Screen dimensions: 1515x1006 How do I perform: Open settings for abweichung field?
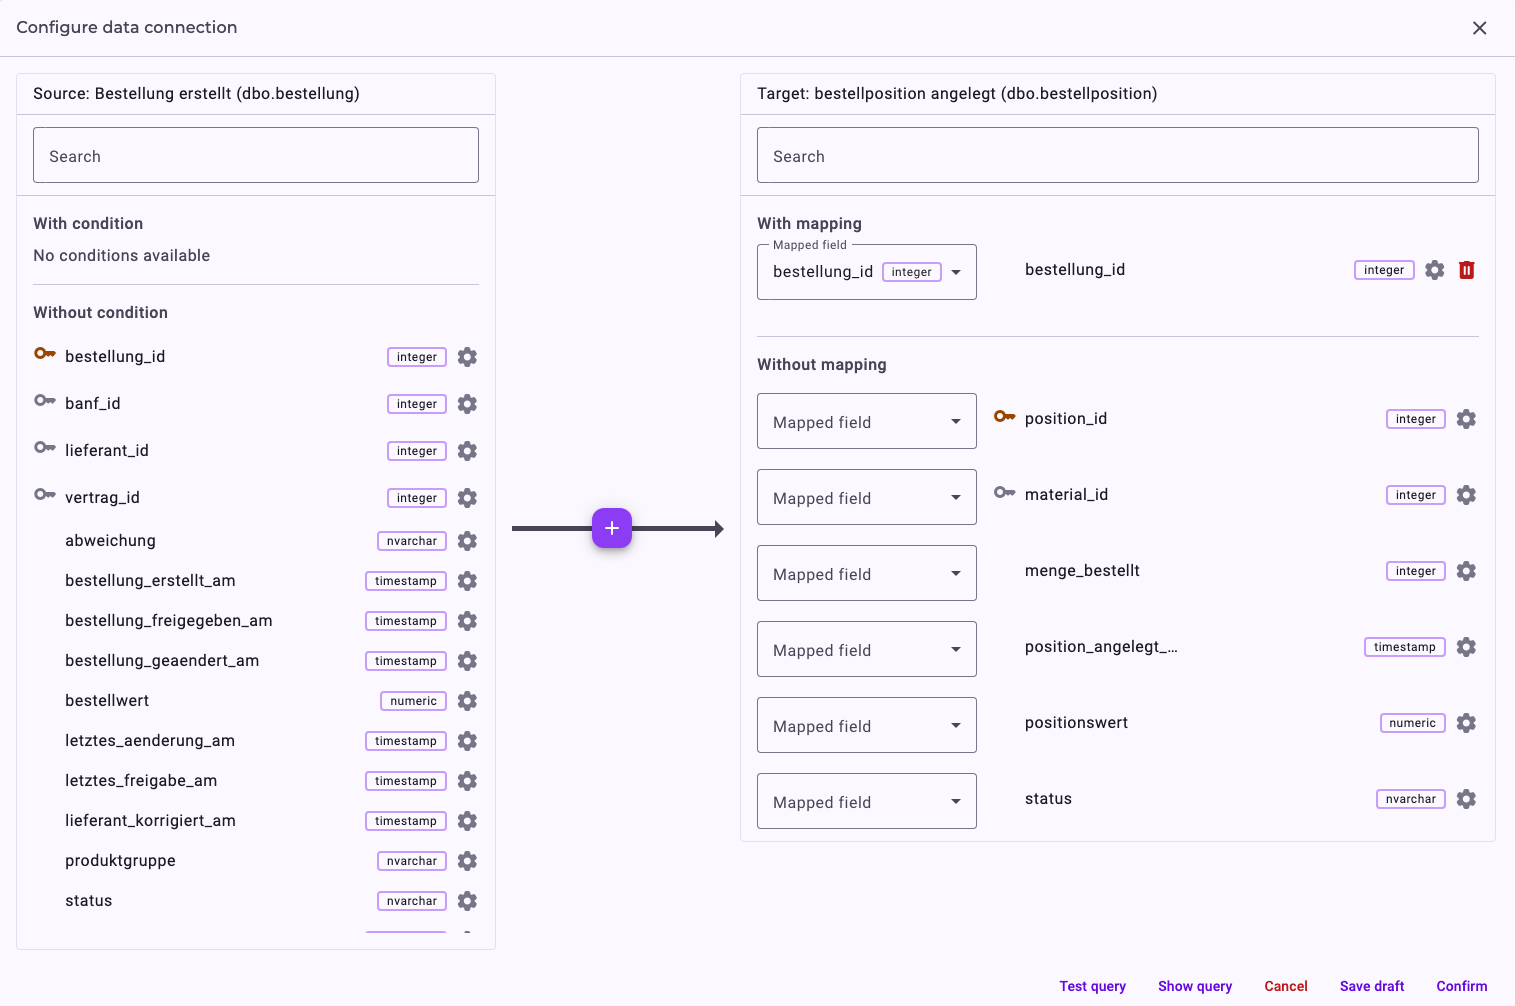pos(467,541)
